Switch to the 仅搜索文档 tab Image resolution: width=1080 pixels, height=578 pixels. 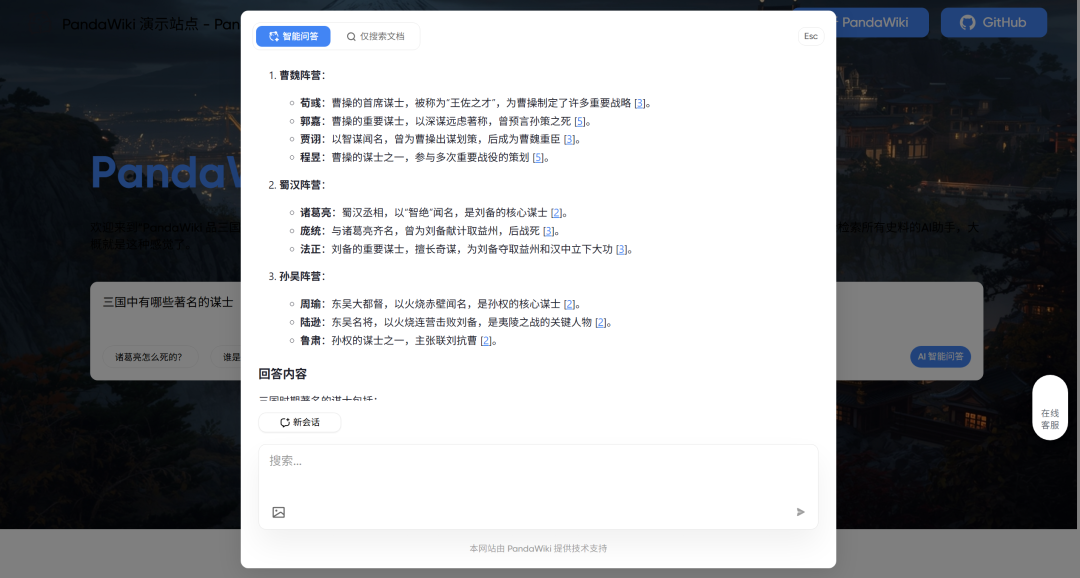tap(375, 37)
